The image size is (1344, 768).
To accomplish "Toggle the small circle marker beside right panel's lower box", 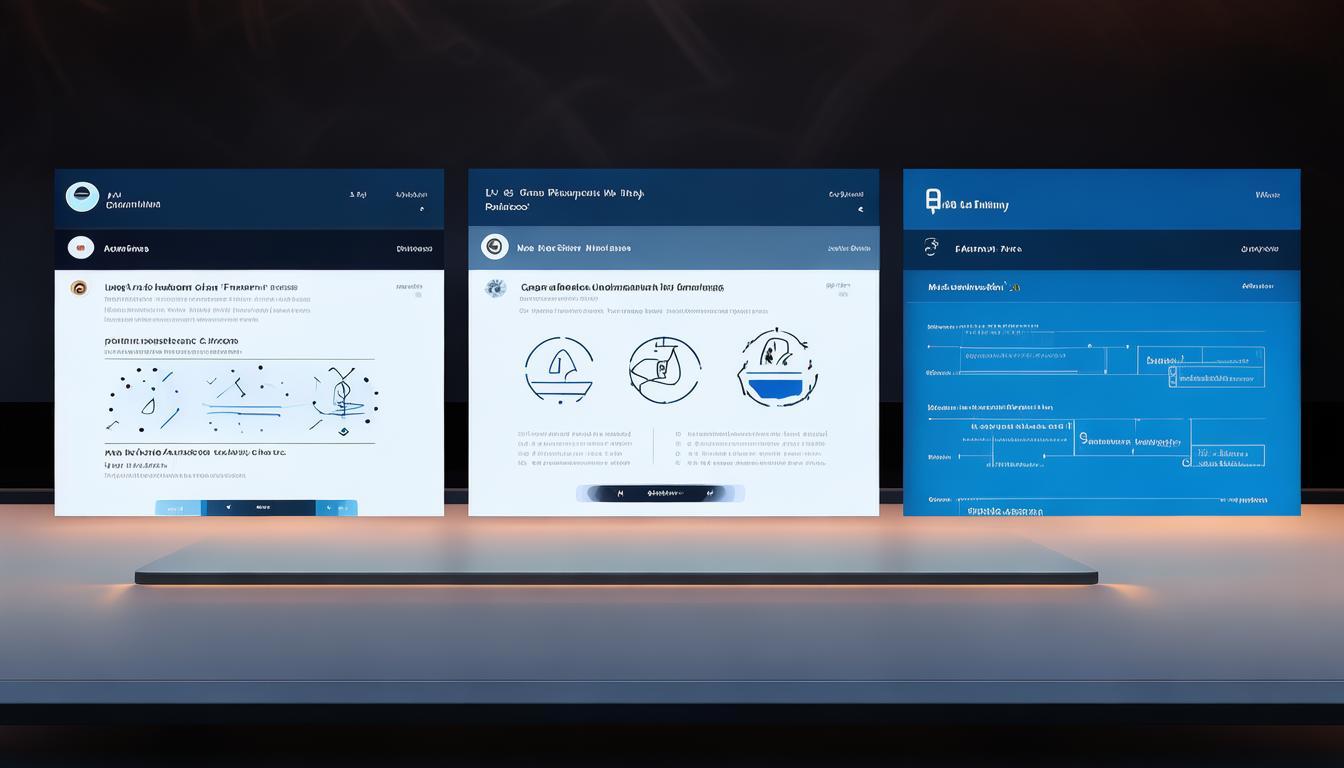I will coord(1186,462).
